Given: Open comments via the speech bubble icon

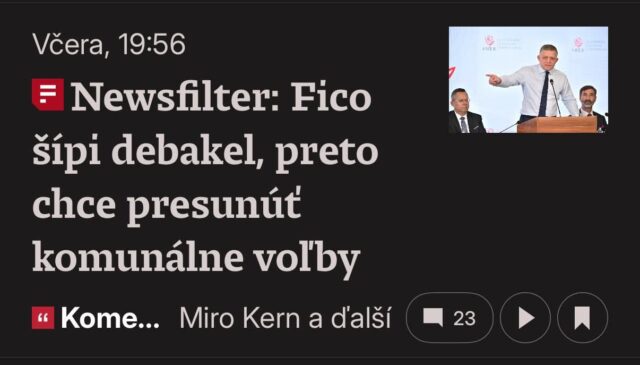Looking at the screenshot, I should click(433, 318).
